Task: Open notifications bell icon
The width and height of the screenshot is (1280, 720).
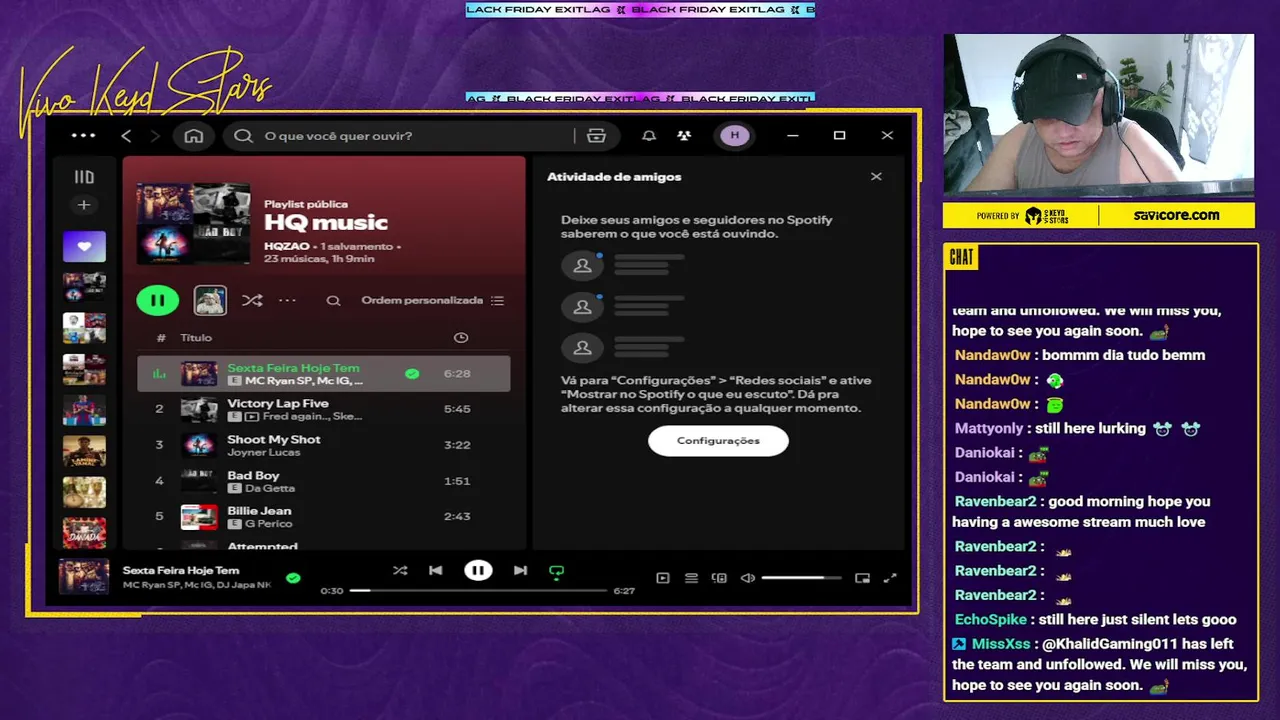Action: pyautogui.click(x=649, y=136)
